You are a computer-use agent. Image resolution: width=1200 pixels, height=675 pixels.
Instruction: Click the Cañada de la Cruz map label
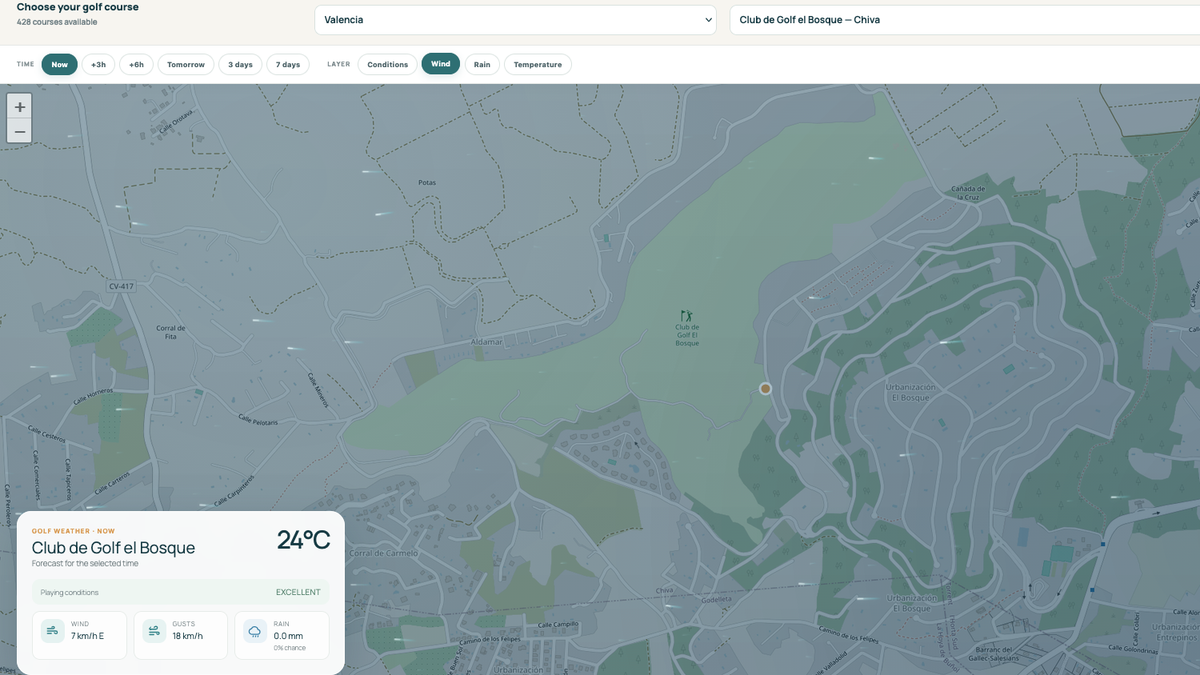pos(968,192)
